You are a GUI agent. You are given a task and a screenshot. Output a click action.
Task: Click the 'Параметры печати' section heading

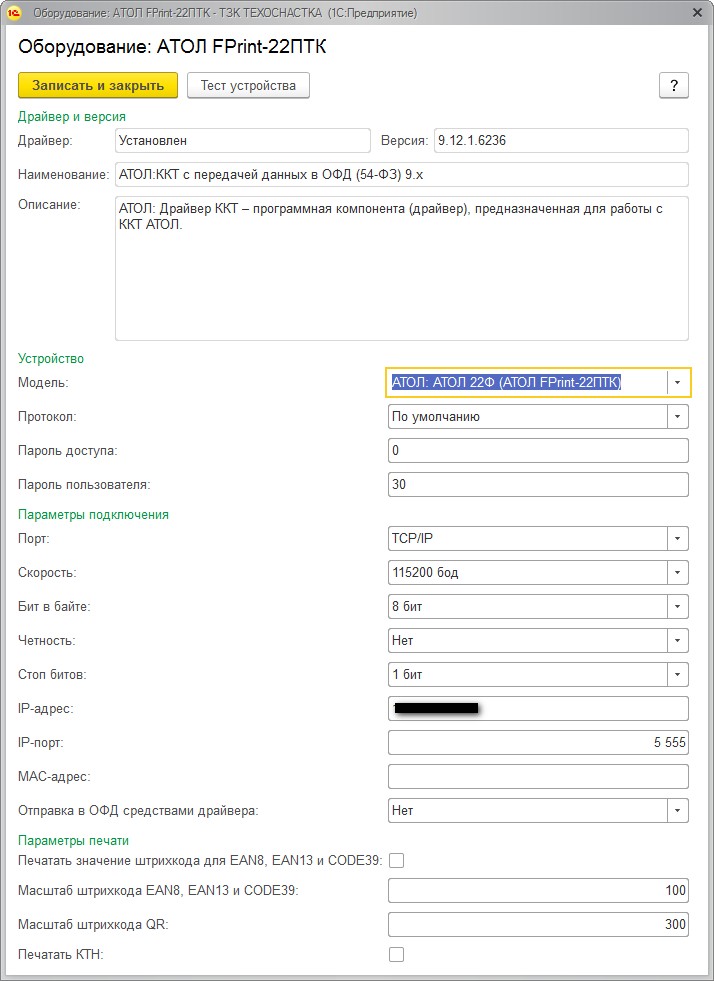click(73, 840)
